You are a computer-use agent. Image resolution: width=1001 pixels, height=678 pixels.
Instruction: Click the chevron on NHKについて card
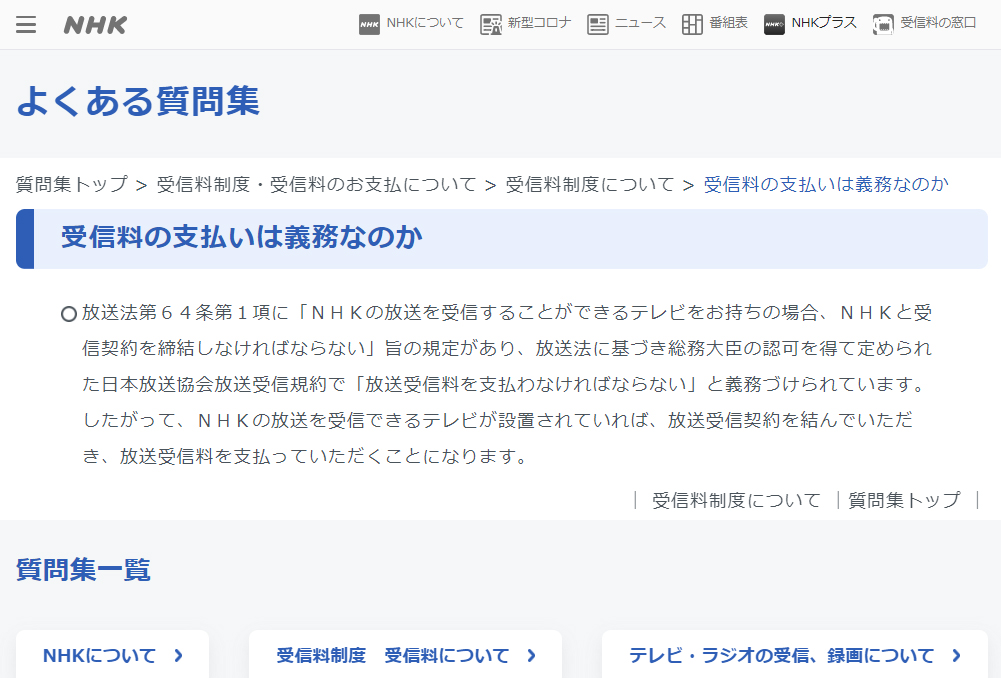point(179,655)
